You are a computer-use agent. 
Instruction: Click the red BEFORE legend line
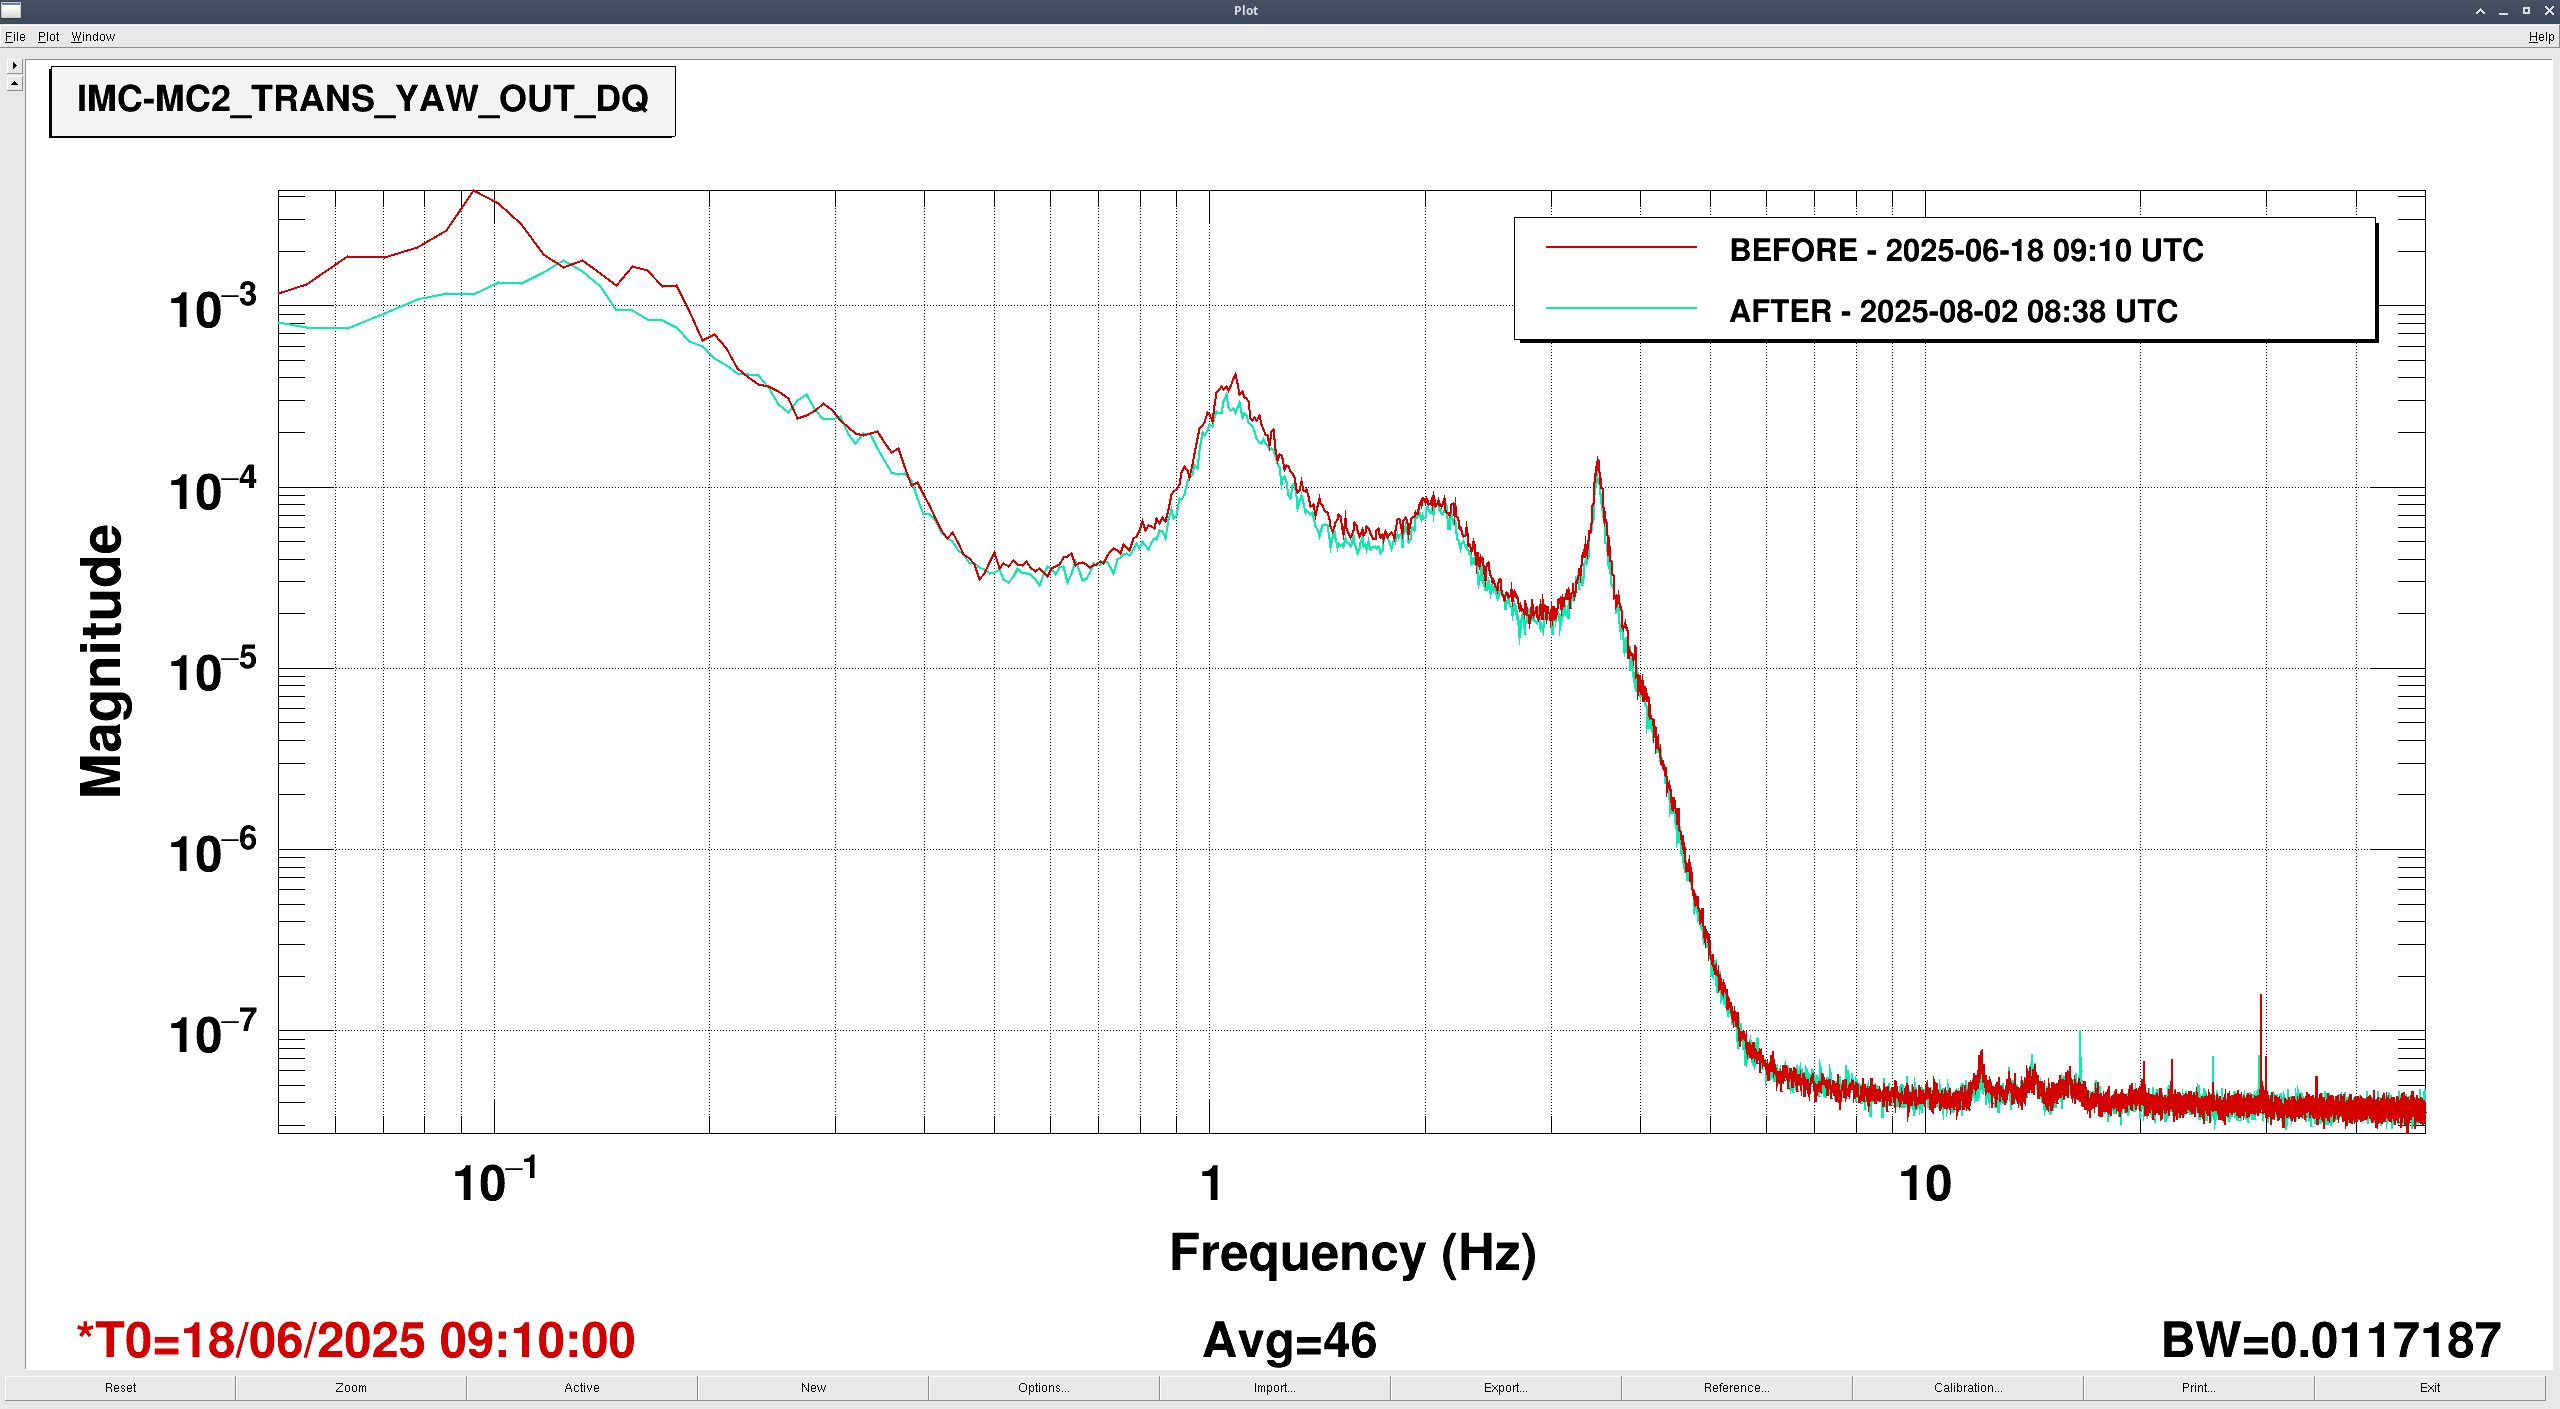[x=1621, y=246]
